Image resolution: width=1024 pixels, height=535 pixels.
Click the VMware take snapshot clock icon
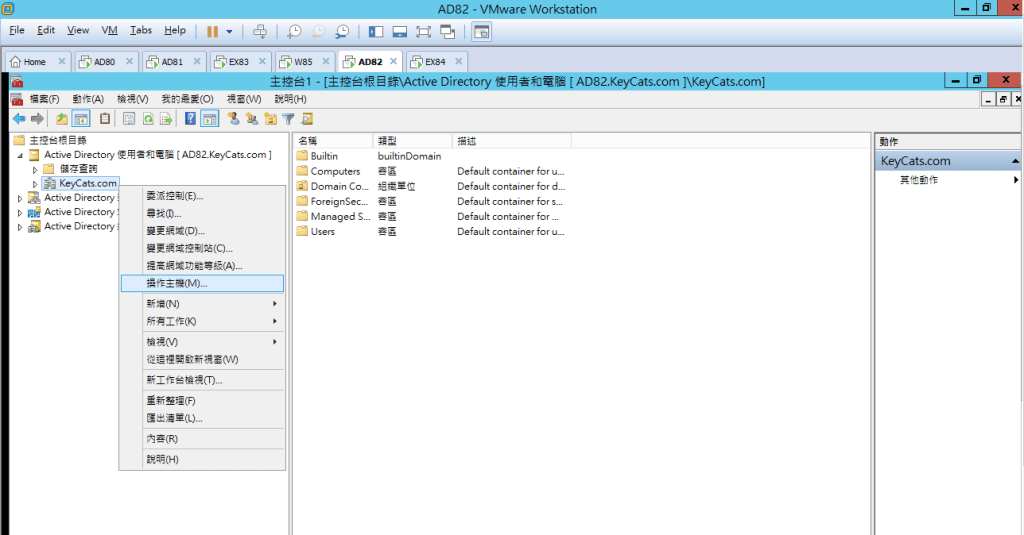[x=294, y=31]
